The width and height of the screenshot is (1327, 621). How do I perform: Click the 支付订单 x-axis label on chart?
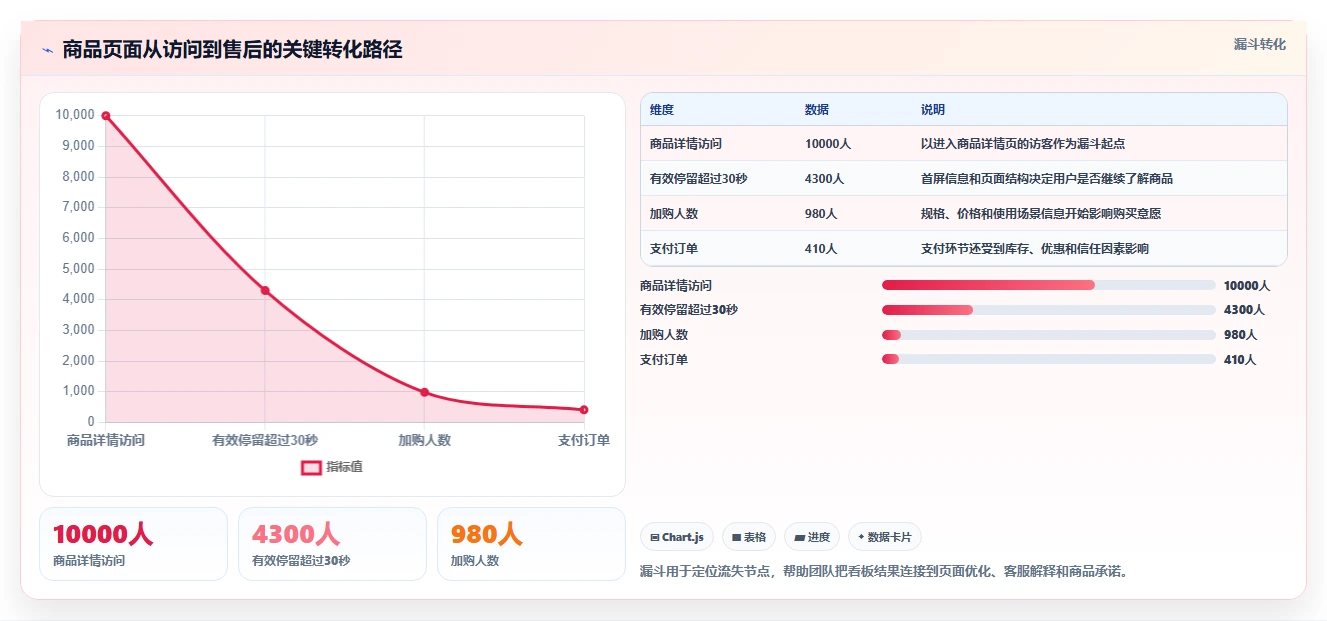tap(584, 440)
